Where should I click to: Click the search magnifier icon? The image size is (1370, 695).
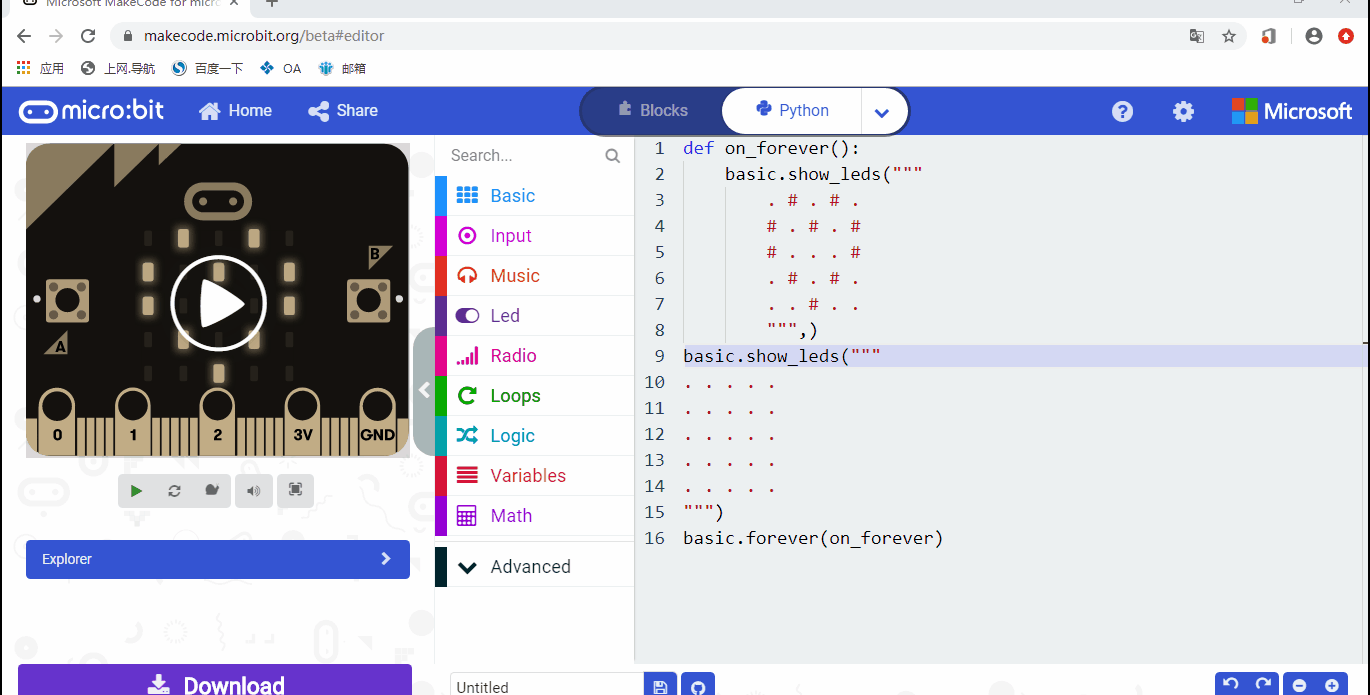[x=613, y=156]
